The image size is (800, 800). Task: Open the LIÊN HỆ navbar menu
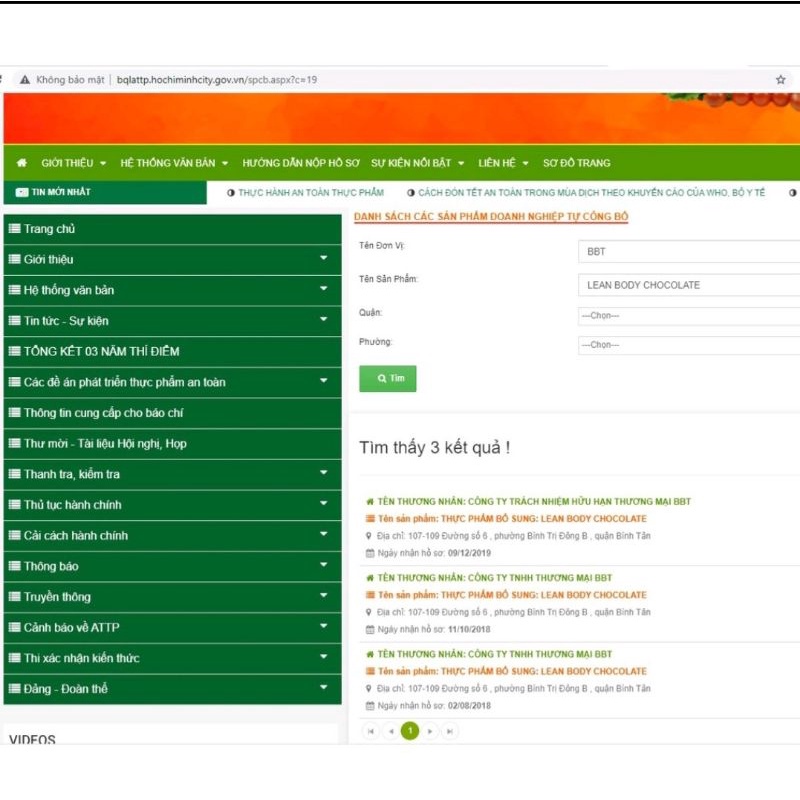(x=503, y=163)
